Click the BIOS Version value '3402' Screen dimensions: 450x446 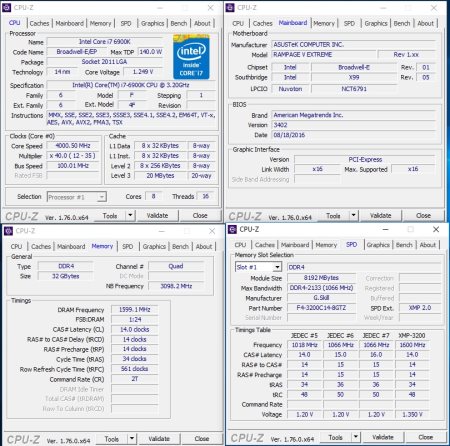pyautogui.click(x=354, y=125)
